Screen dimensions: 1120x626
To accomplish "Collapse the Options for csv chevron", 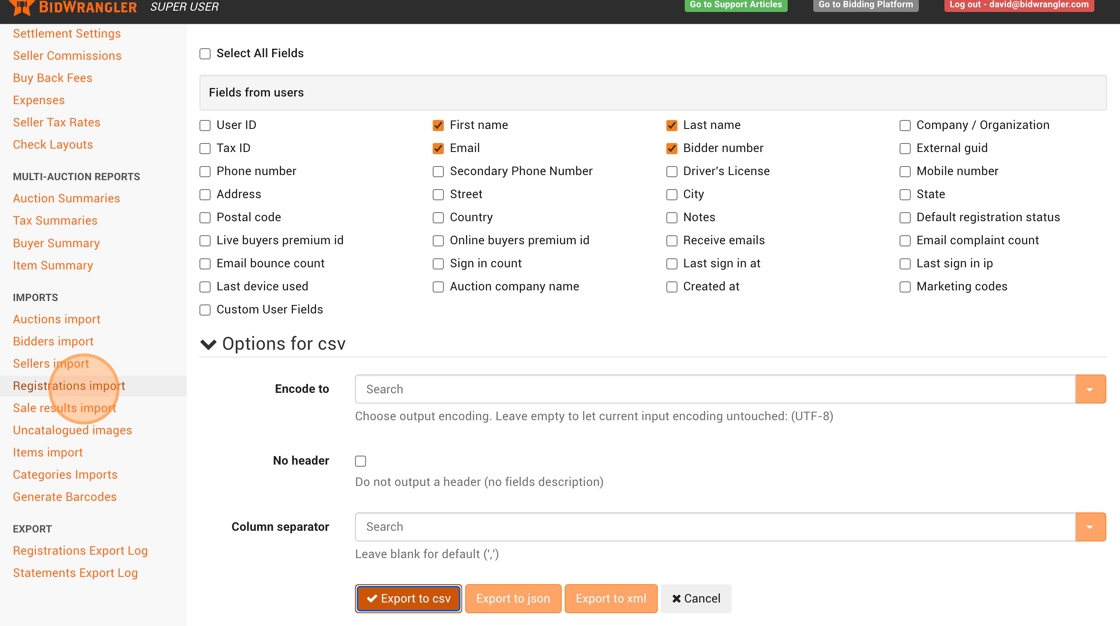I will point(208,344).
